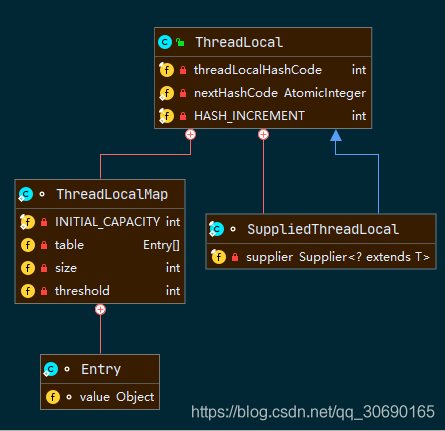The height and width of the screenshot is (431, 445).
Task: Select the Entry class title
Action: tap(101, 369)
